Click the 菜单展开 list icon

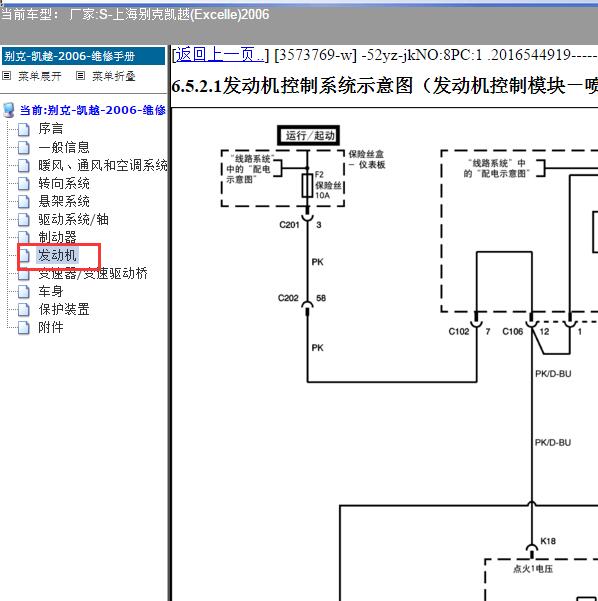click(x=7, y=76)
